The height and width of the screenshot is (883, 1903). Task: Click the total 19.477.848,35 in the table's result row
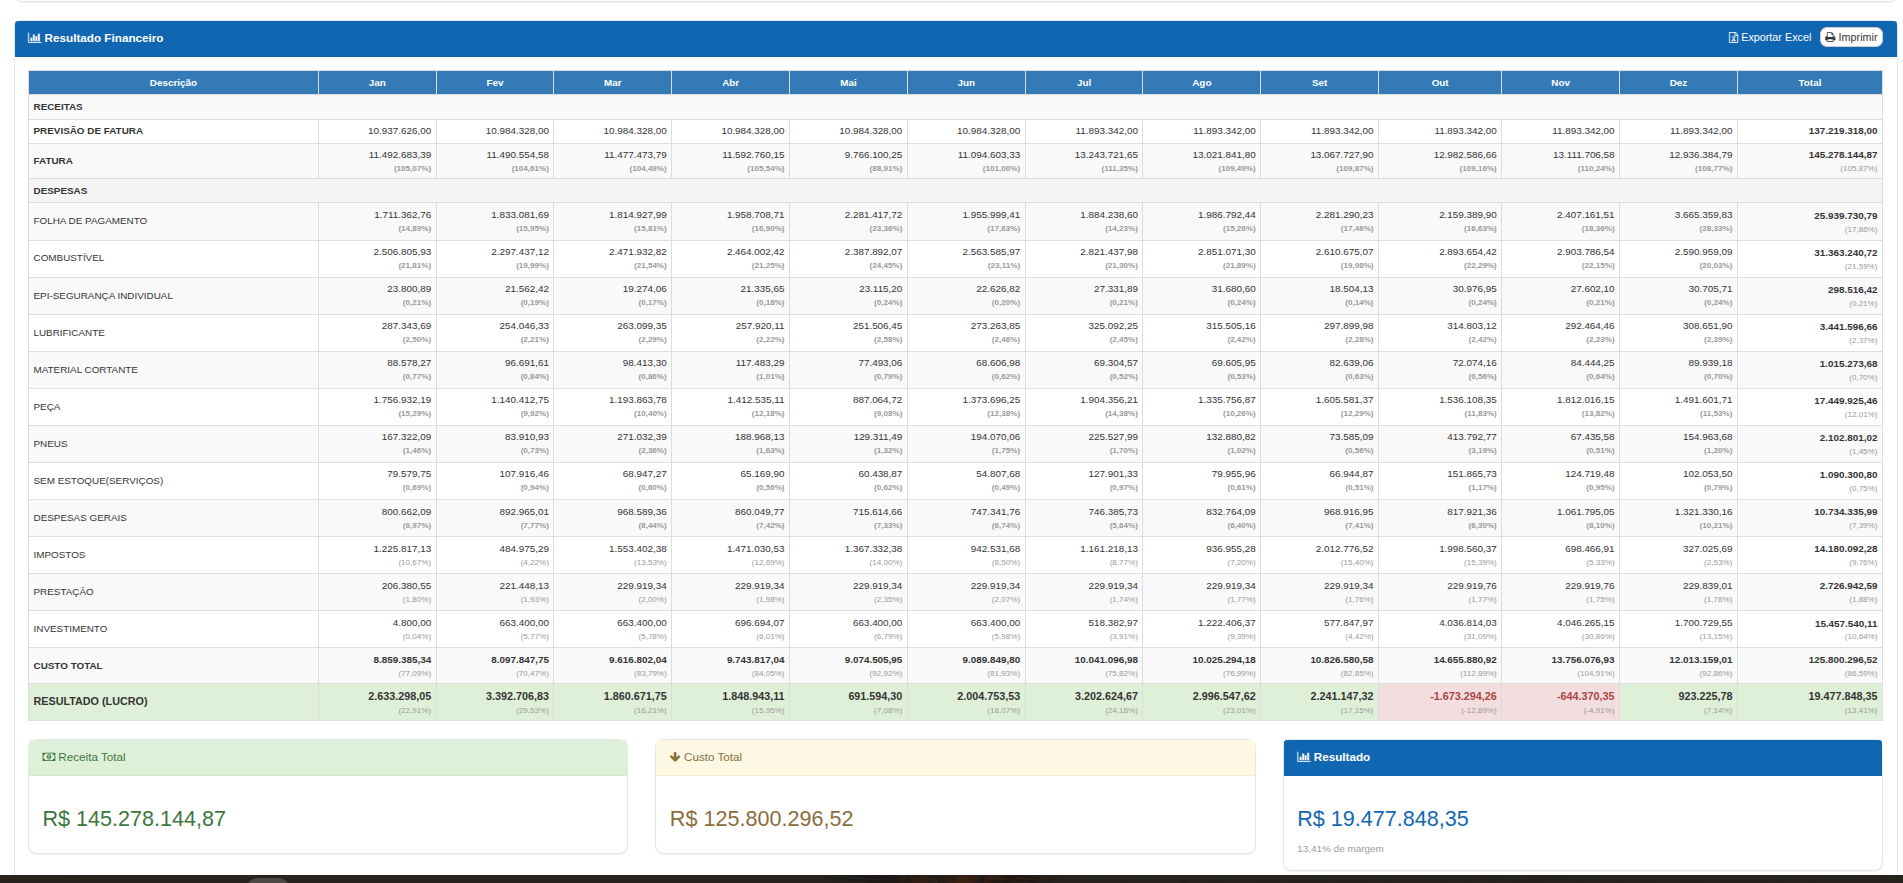[x=1843, y=696]
